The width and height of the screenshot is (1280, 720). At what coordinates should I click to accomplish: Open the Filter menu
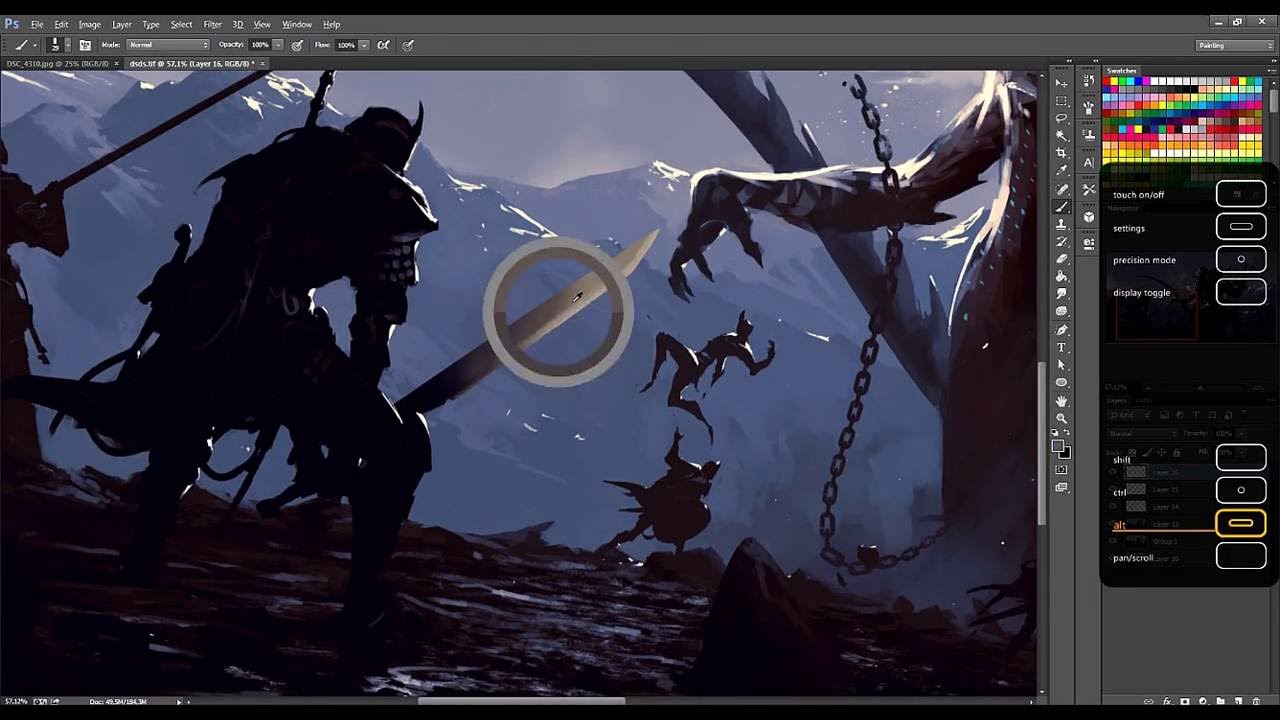point(213,24)
